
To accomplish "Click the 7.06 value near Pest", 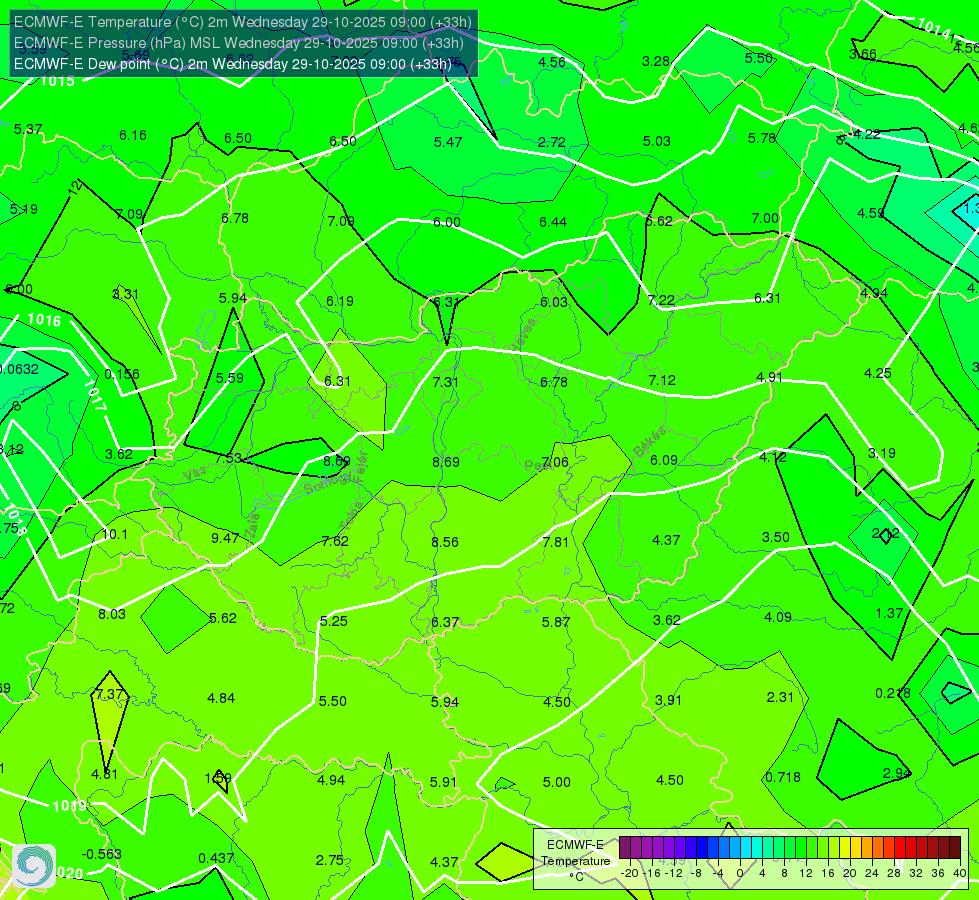I will pyautogui.click(x=555, y=462).
